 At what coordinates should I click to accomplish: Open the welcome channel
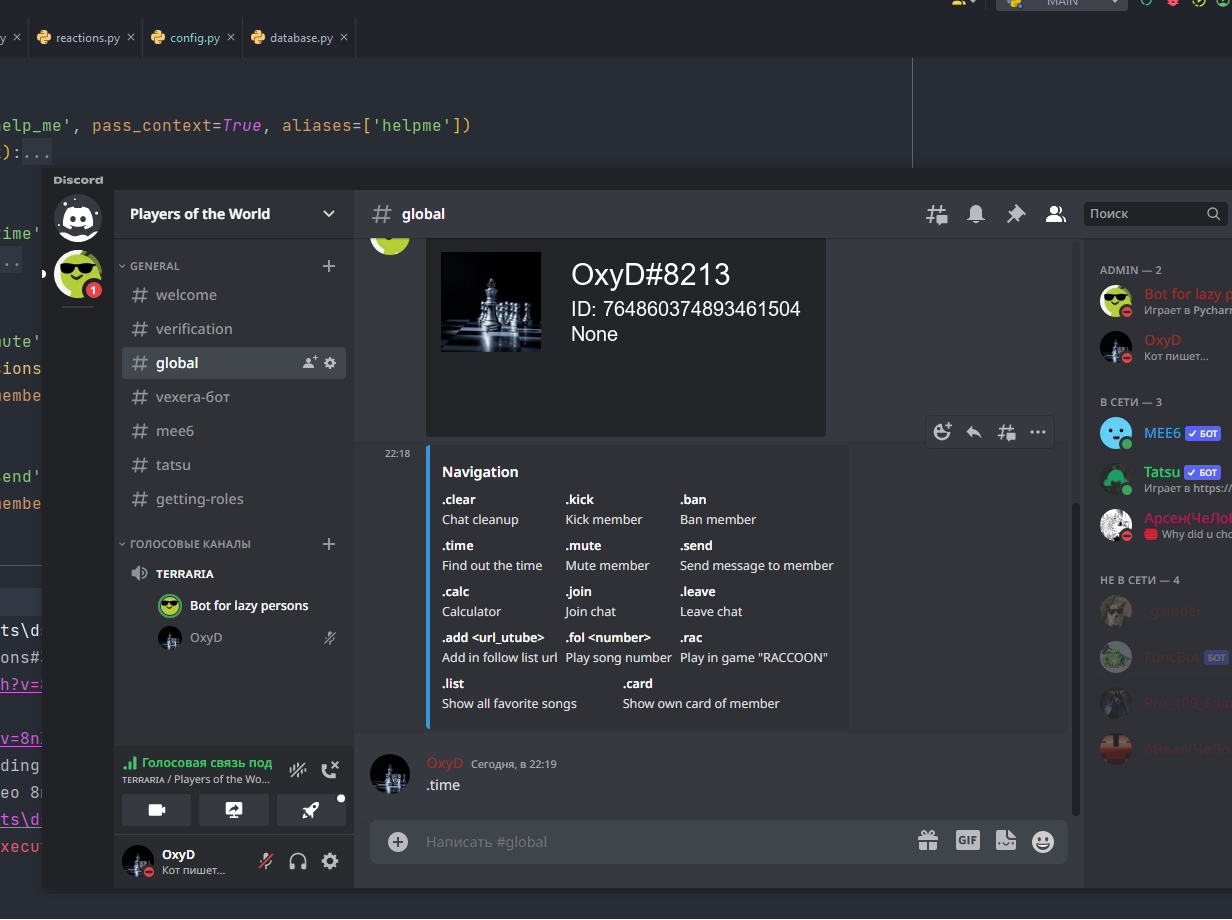click(x=186, y=295)
